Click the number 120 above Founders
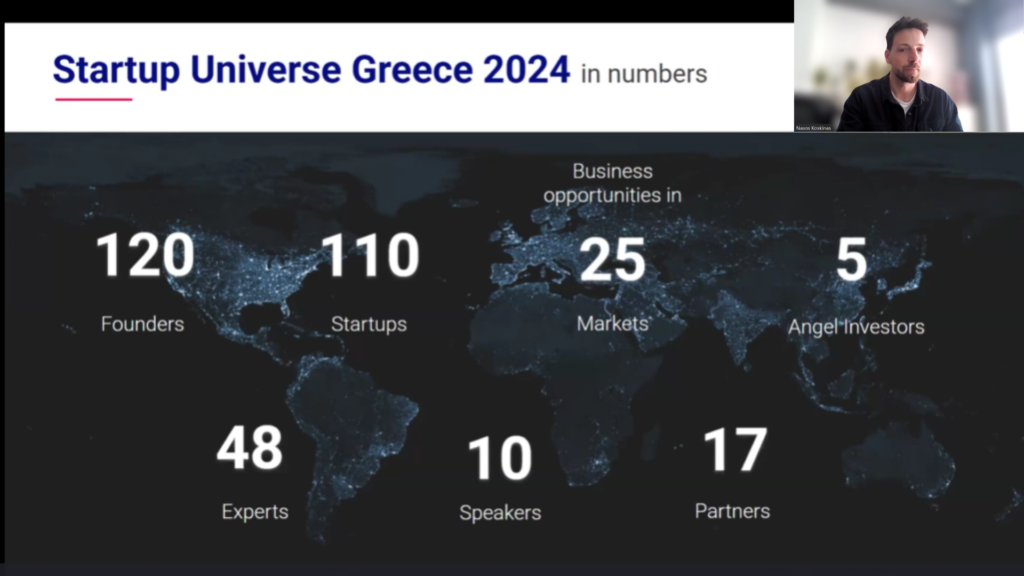This screenshot has height=576, width=1024. tap(145, 255)
